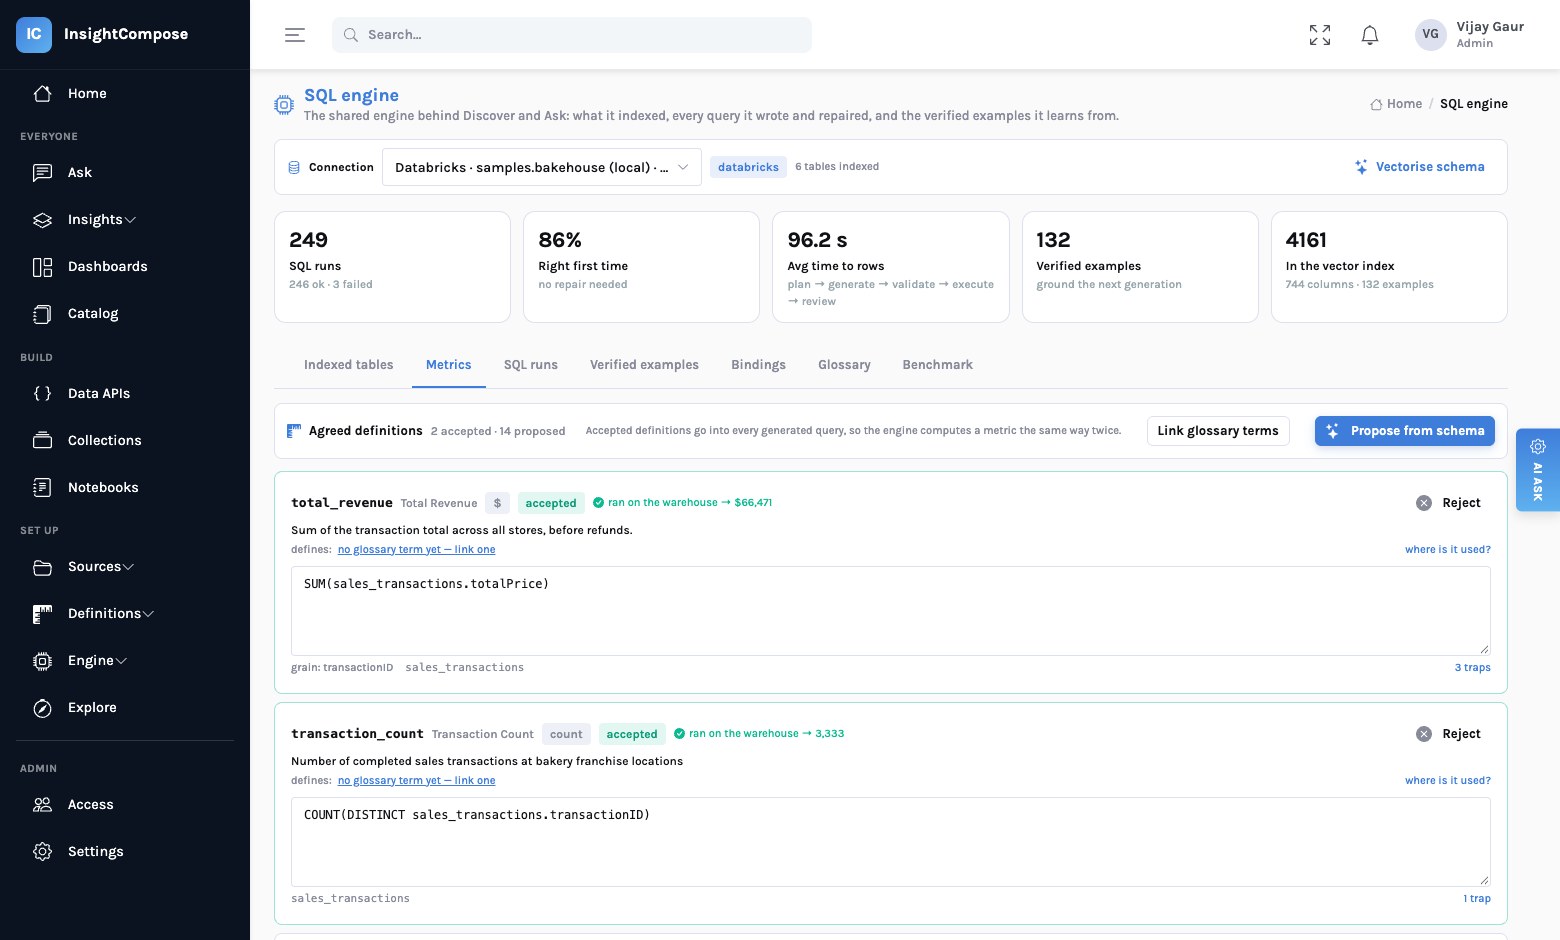Image resolution: width=1560 pixels, height=940 pixels.
Task: Click the SQL engine chip icon
Action: [284, 104]
